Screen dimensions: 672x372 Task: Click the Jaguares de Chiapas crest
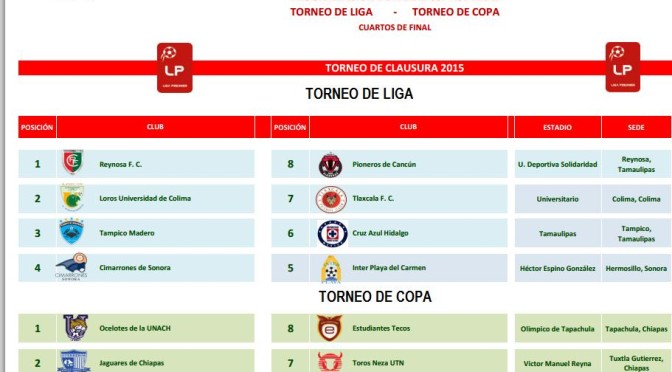coord(74,361)
